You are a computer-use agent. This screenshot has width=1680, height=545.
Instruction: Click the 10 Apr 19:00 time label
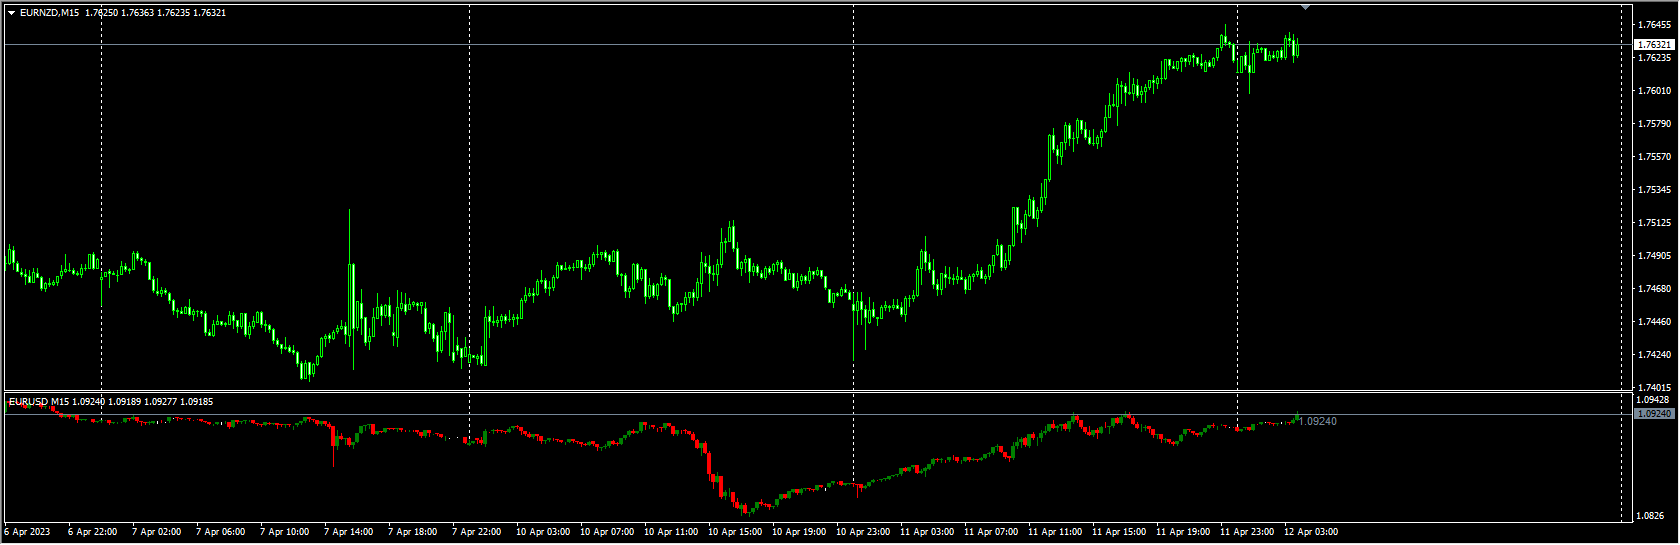pos(799,532)
